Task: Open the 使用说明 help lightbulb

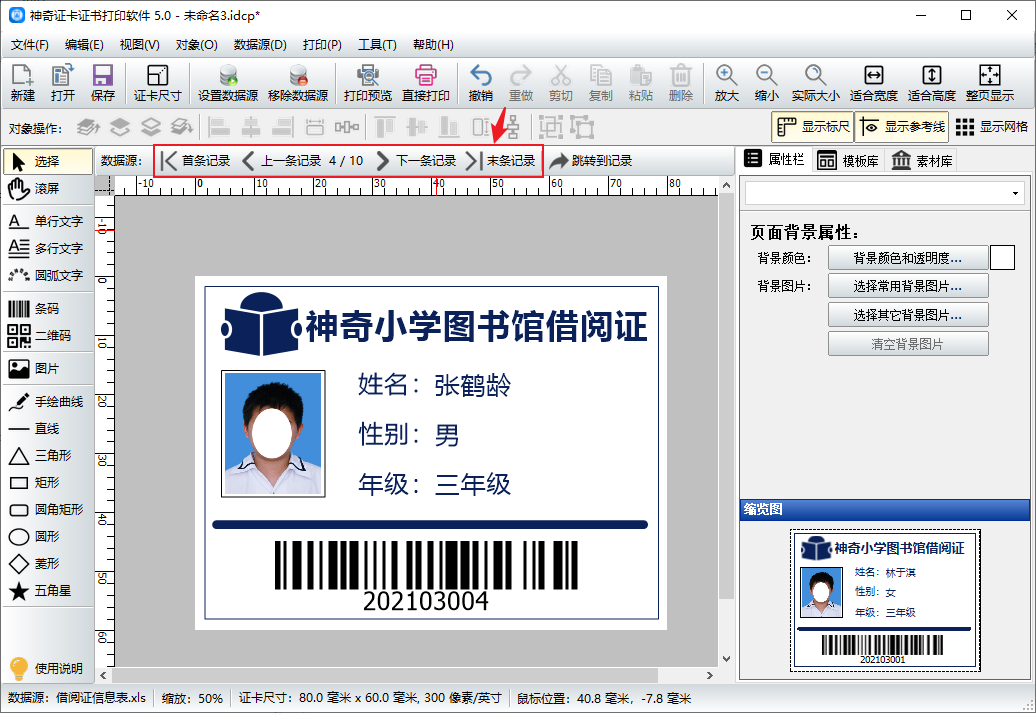Action: click(x=48, y=668)
